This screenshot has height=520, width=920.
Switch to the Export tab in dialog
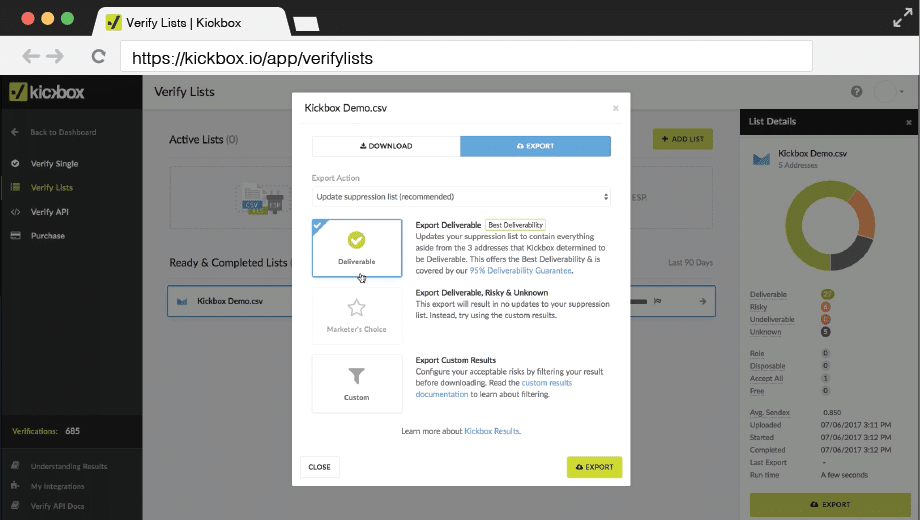pyautogui.click(x=535, y=146)
